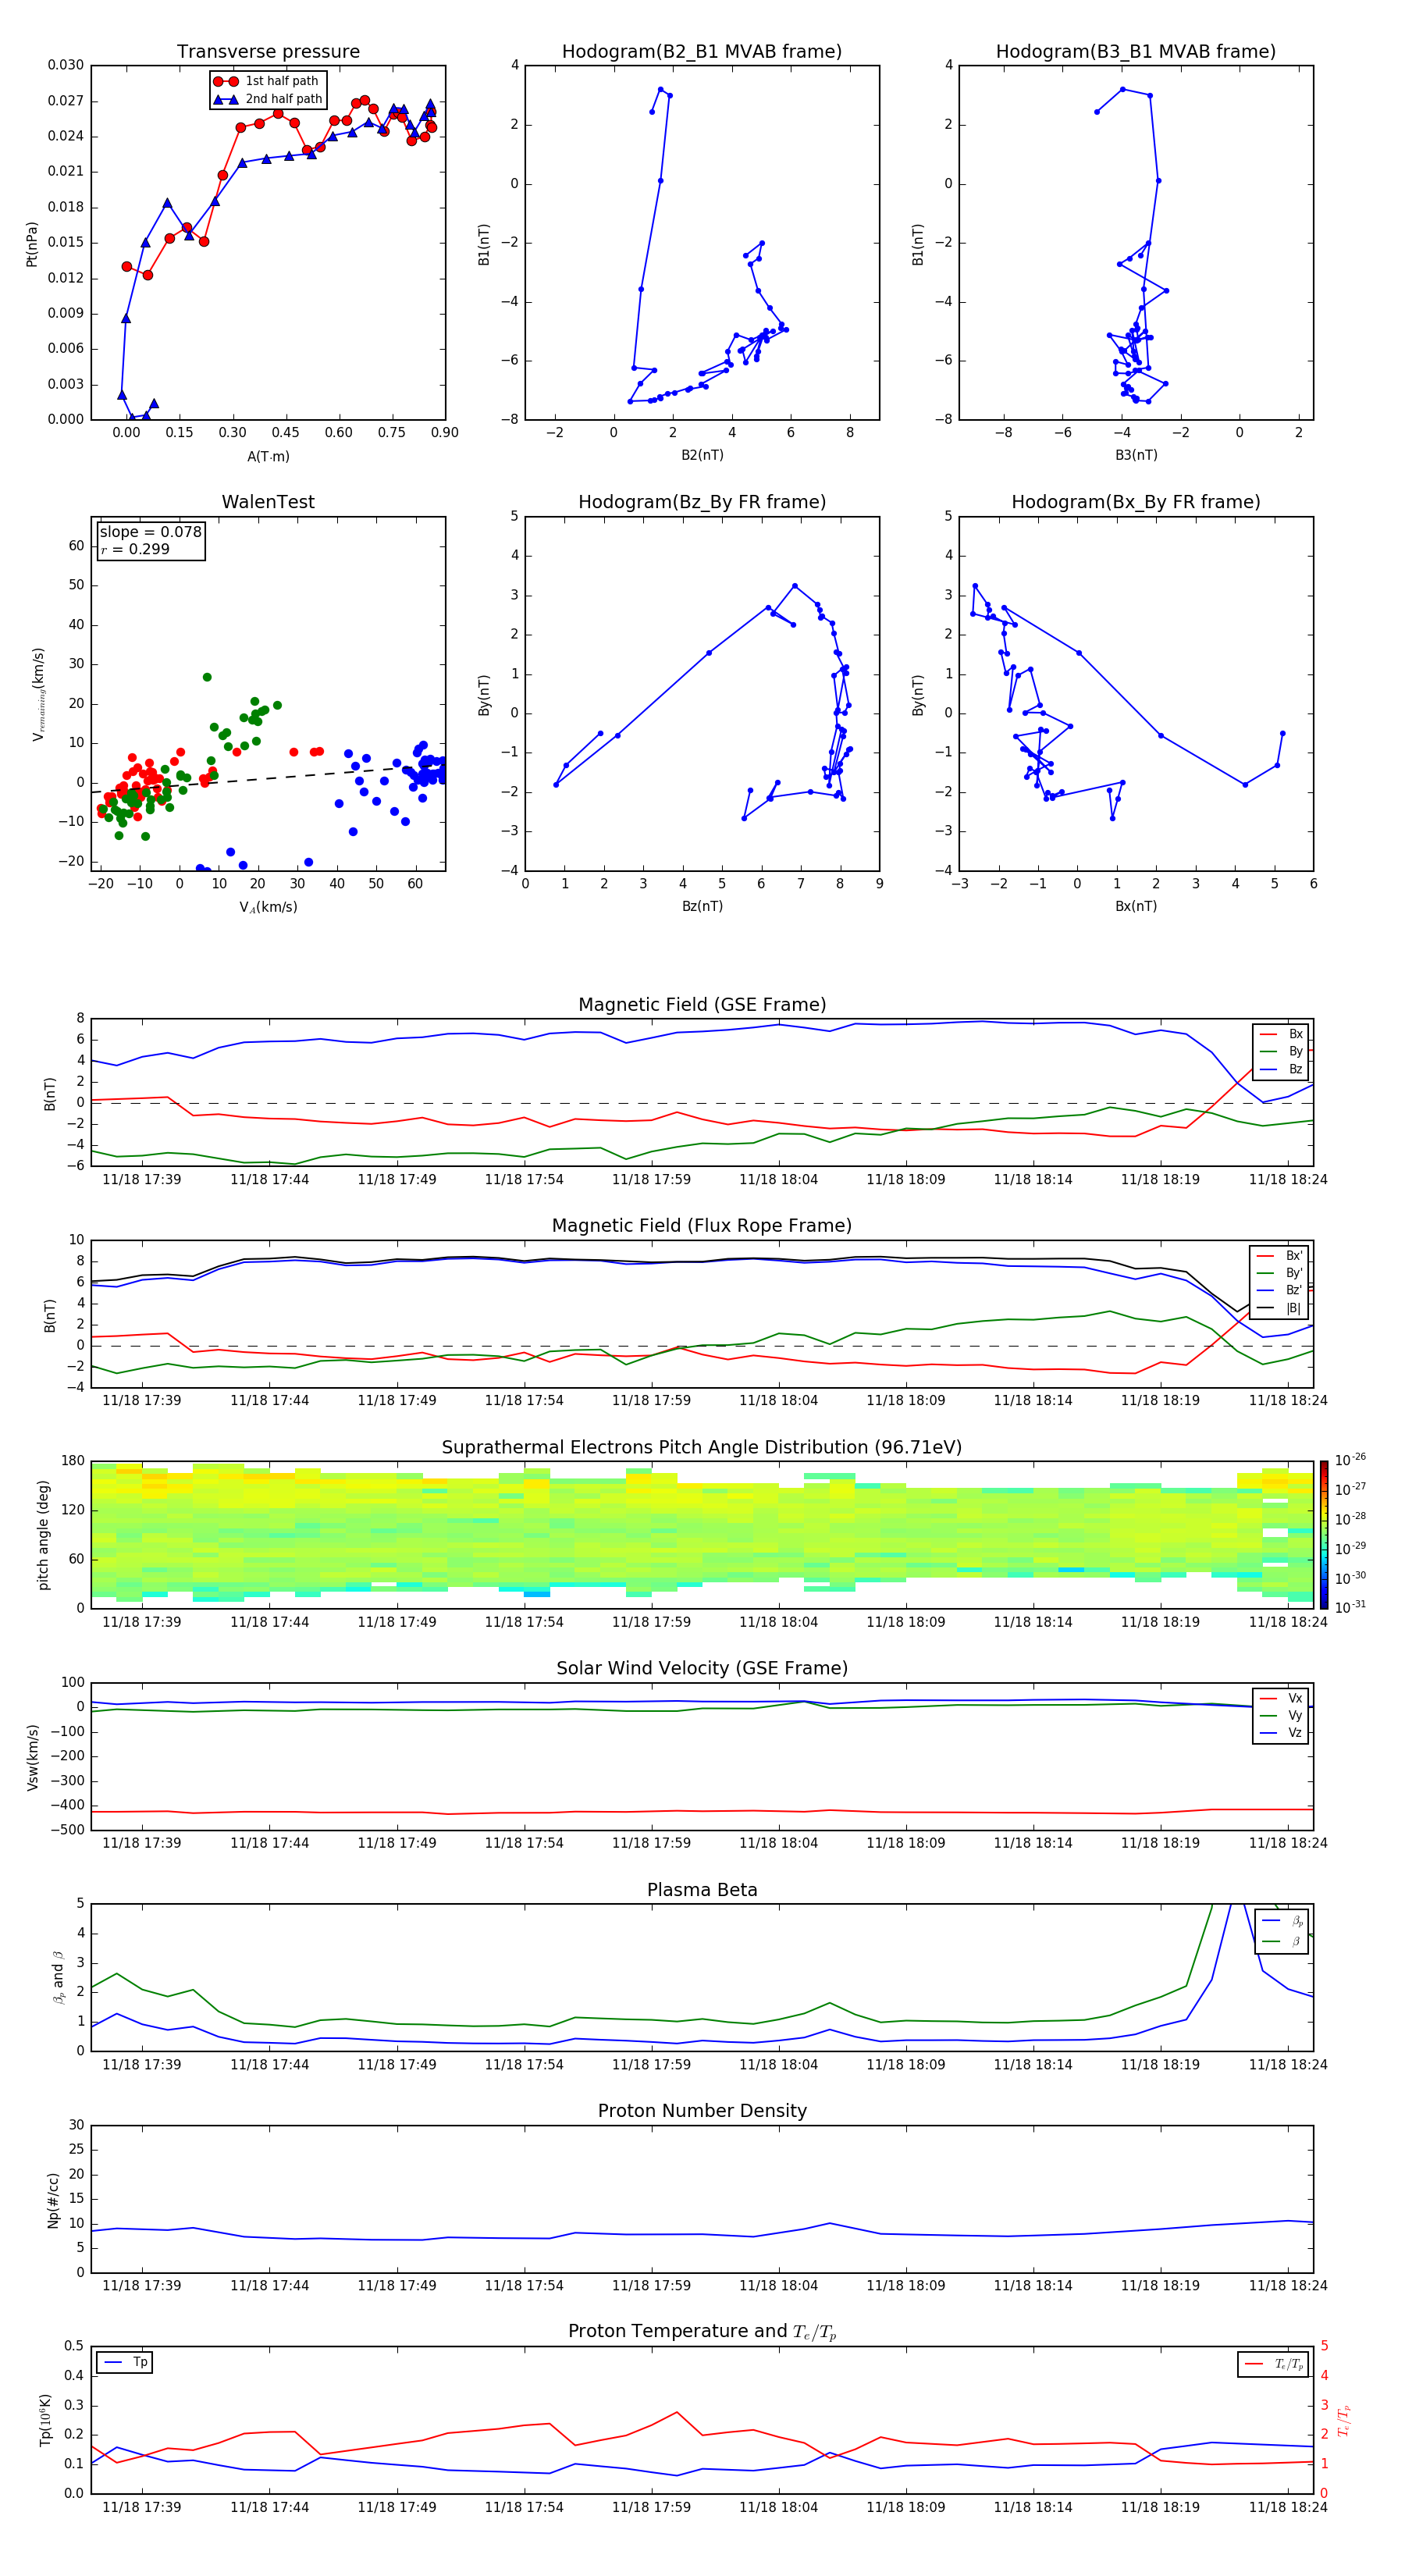Select By in GSE magnetic field legend
Image resolution: width=1405 pixels, height=2576 pixels.
click(x=1281, y=1051)
